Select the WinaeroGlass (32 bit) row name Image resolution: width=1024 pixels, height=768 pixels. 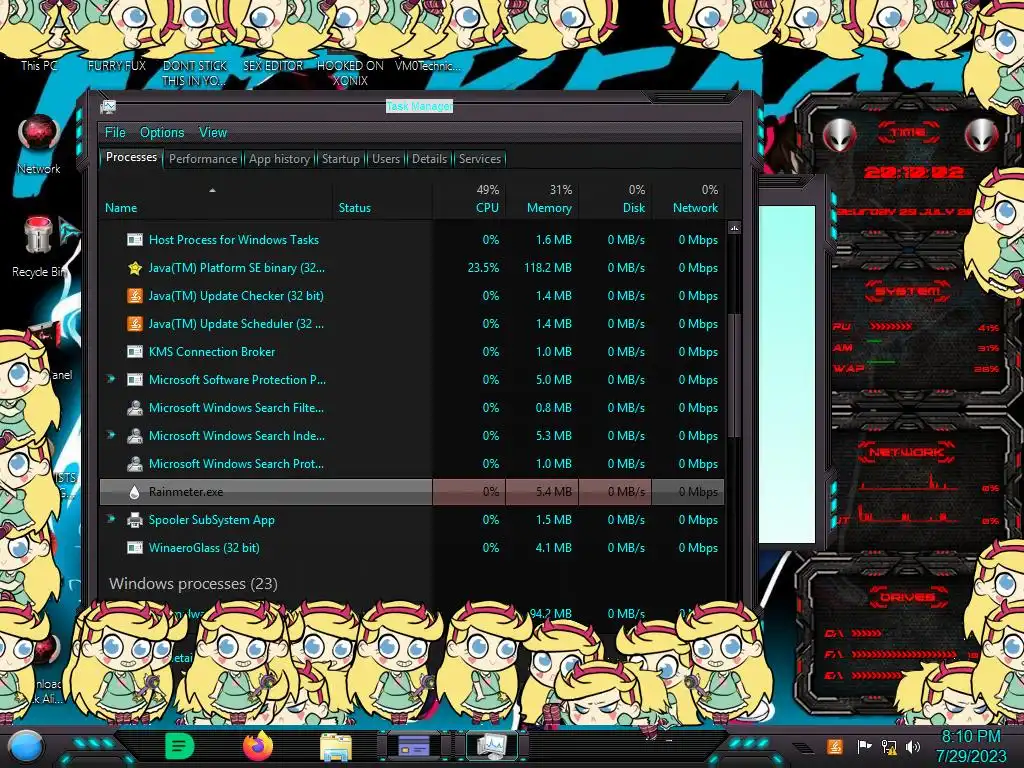(x=204, y=548)
